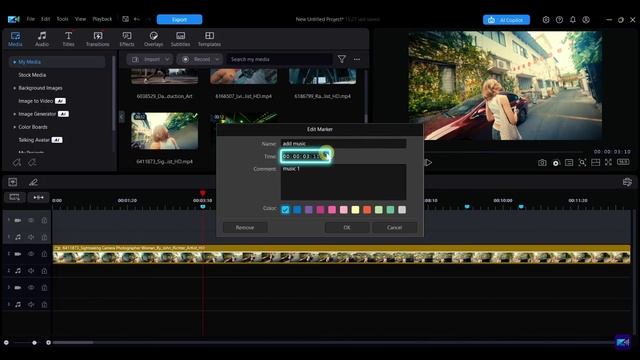640x360 pixels.
Task: Expand the Image Generator category
Action: (x=15, y=114)
